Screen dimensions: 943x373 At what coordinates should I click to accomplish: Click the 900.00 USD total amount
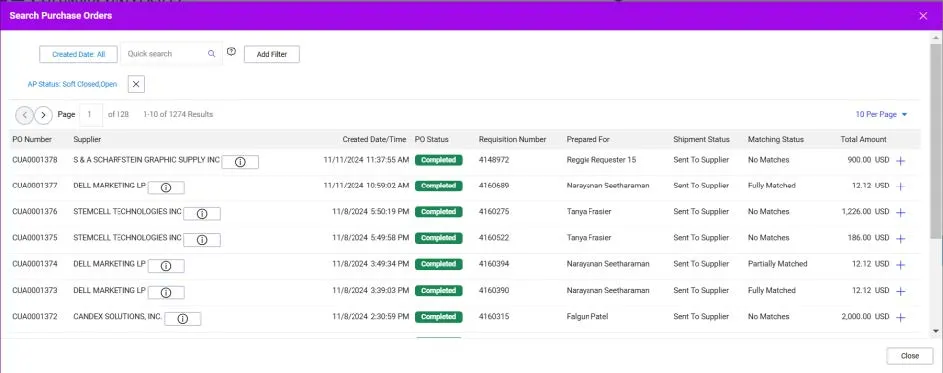(x=868, y=160)
